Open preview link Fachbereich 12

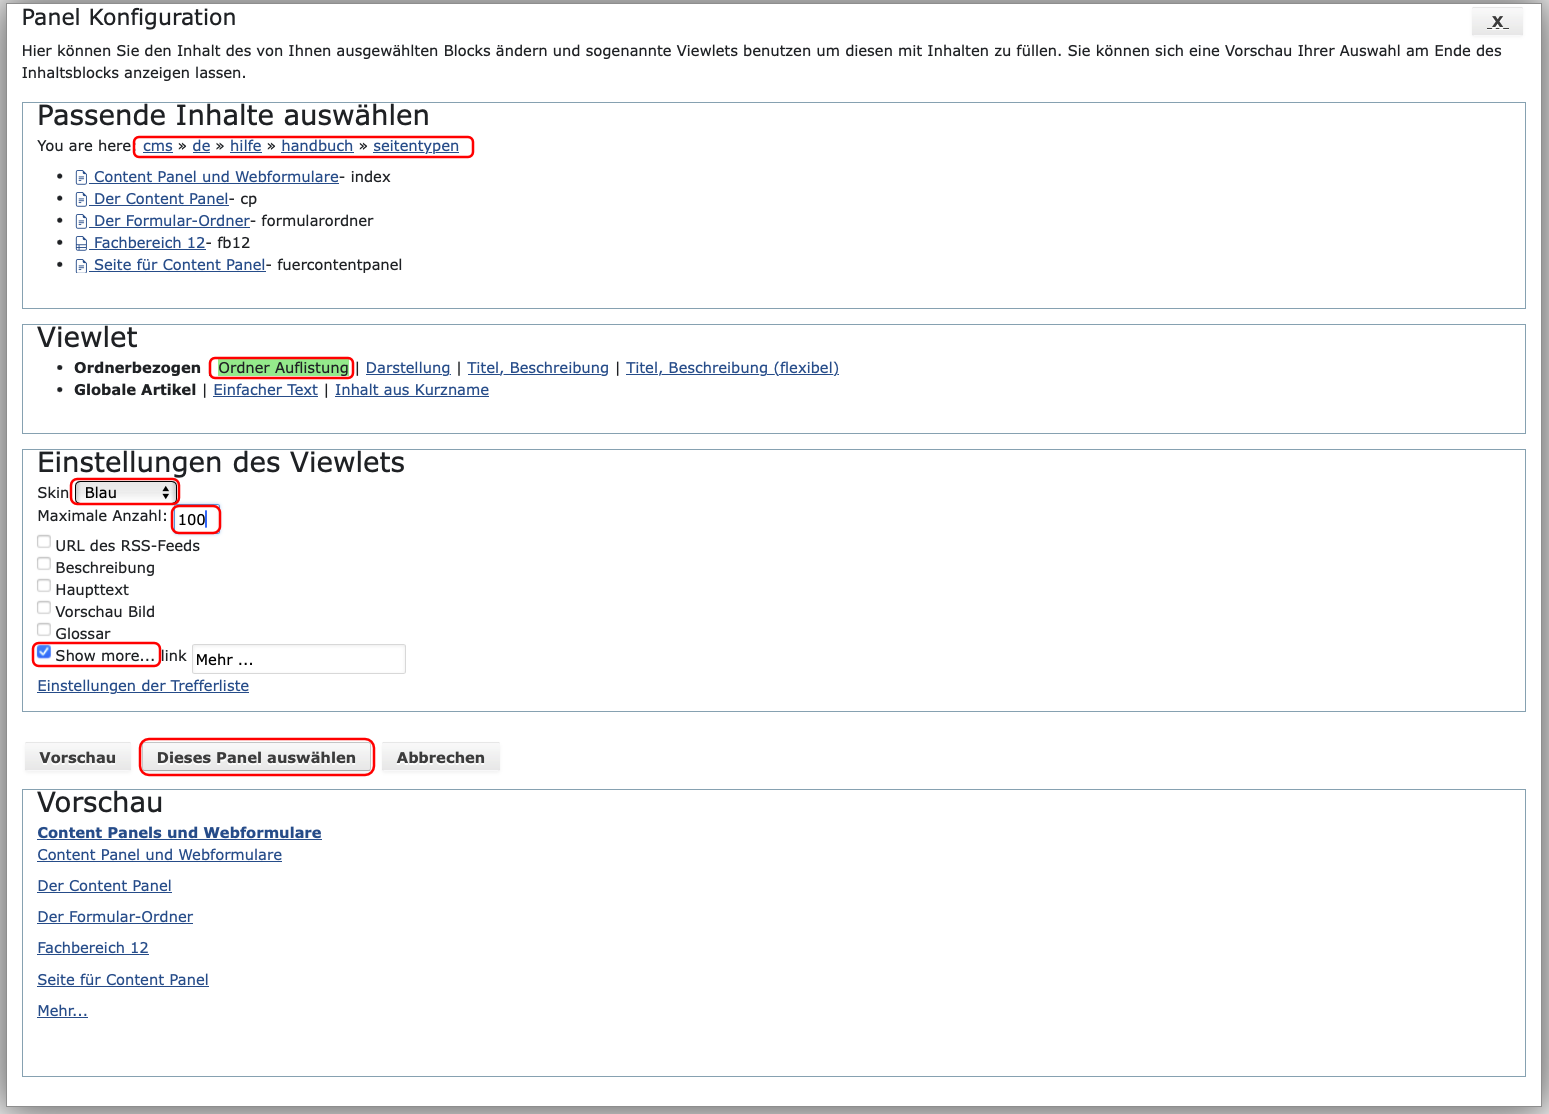pos(93,948)
